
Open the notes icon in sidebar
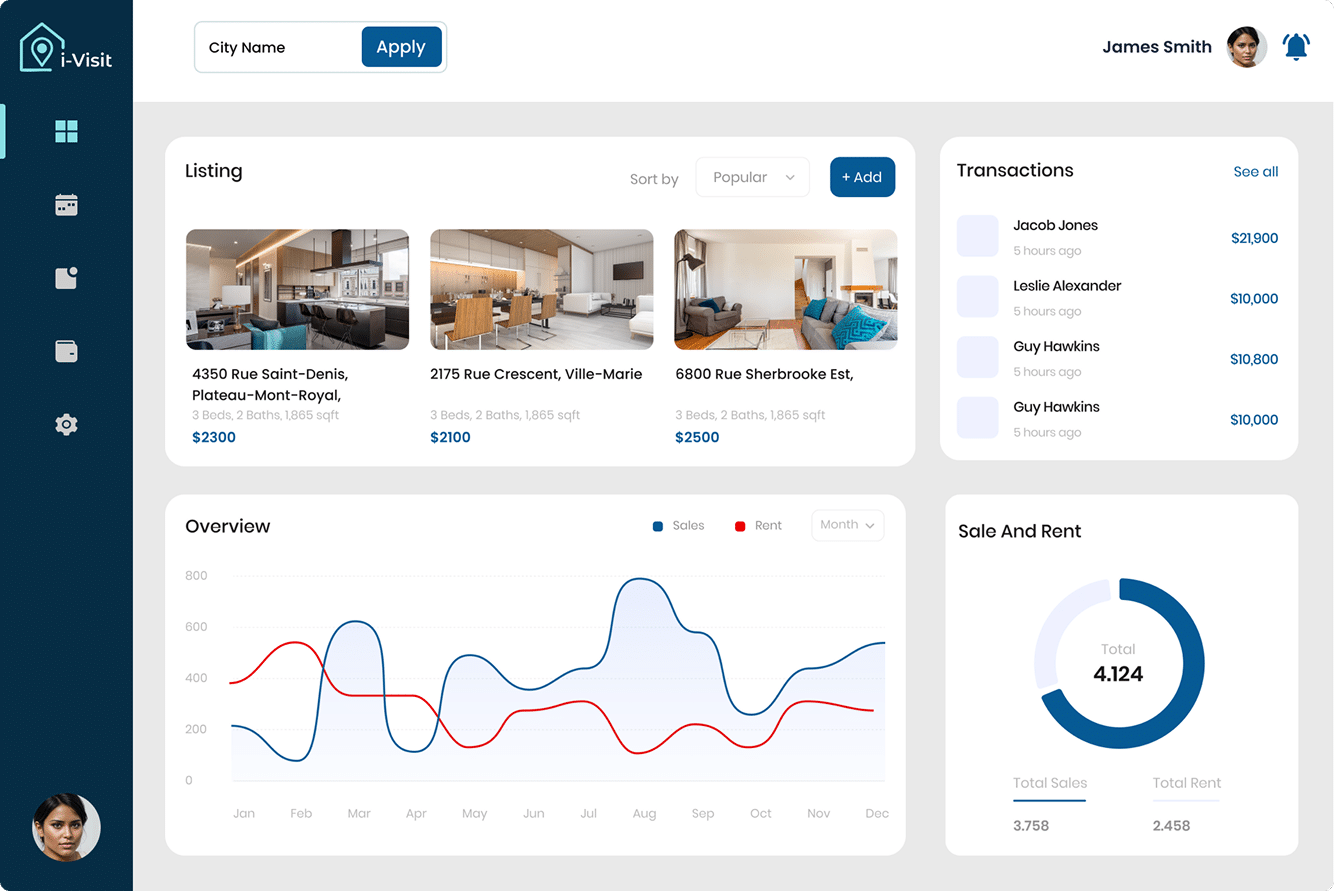[x=66, y=278]
